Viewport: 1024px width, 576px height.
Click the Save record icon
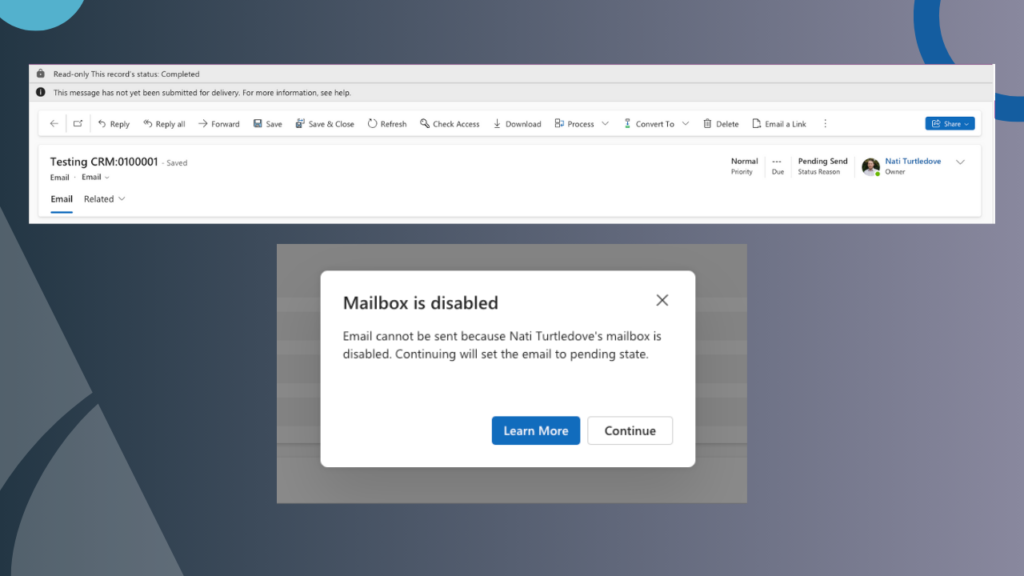[x=267, y=123]
